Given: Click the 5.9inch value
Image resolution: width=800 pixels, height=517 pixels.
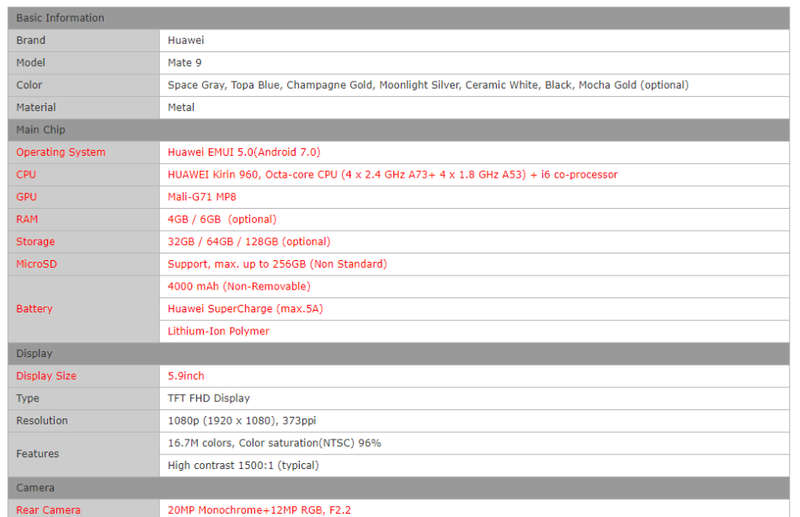Looking at the screenshot, I should point(186,376).
